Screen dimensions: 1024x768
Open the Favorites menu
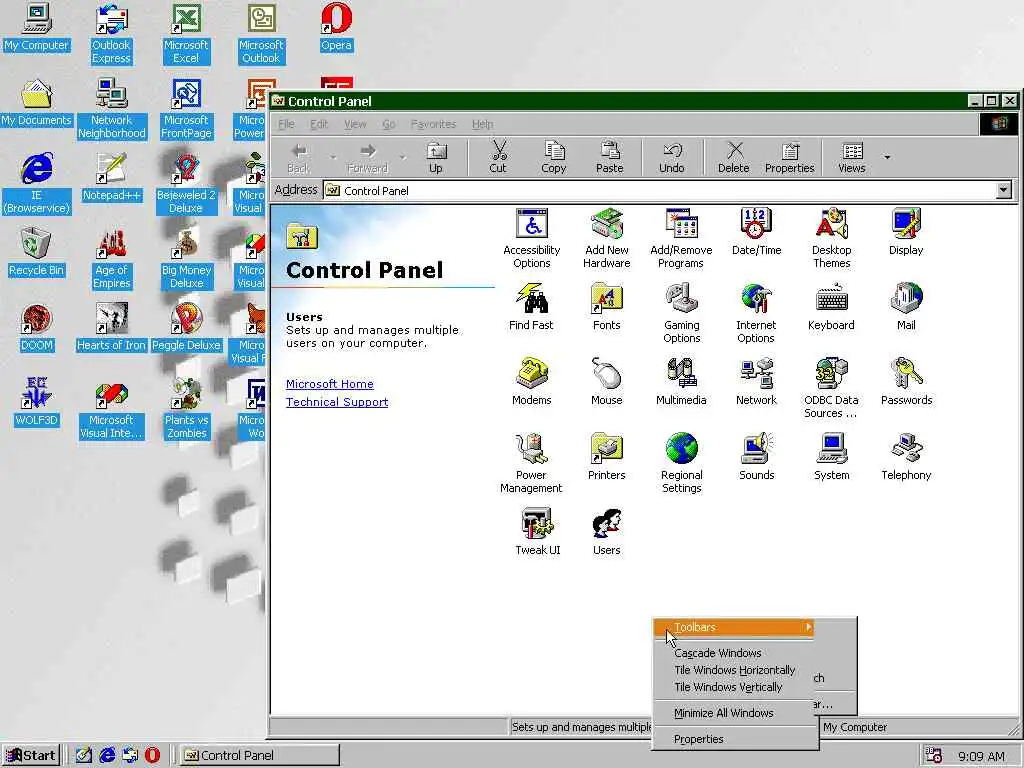tap(433, 124)
